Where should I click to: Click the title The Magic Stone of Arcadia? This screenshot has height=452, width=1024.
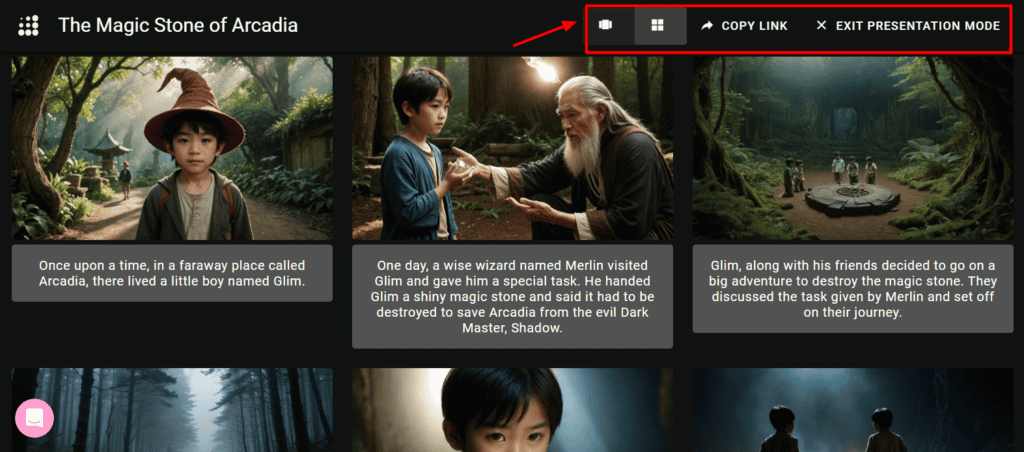[x=178, y=25]
